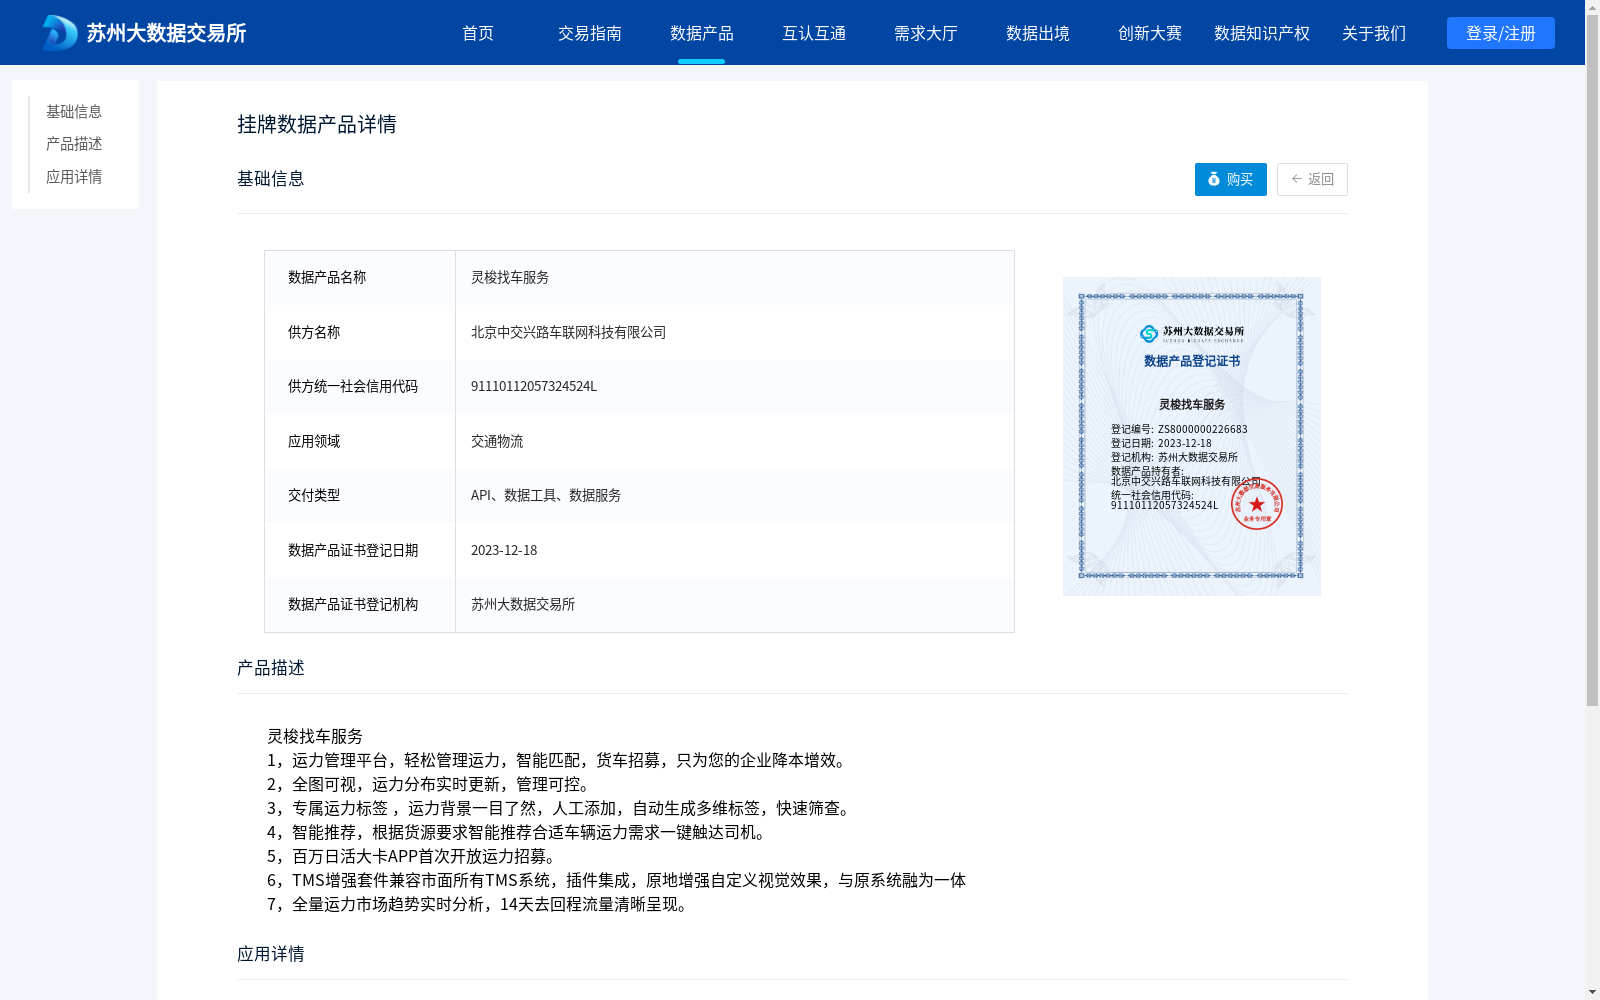Screen dimensions: 1600x1000
Task: Click description line 5，百万日活大卡APP
Action: [415, 856]
